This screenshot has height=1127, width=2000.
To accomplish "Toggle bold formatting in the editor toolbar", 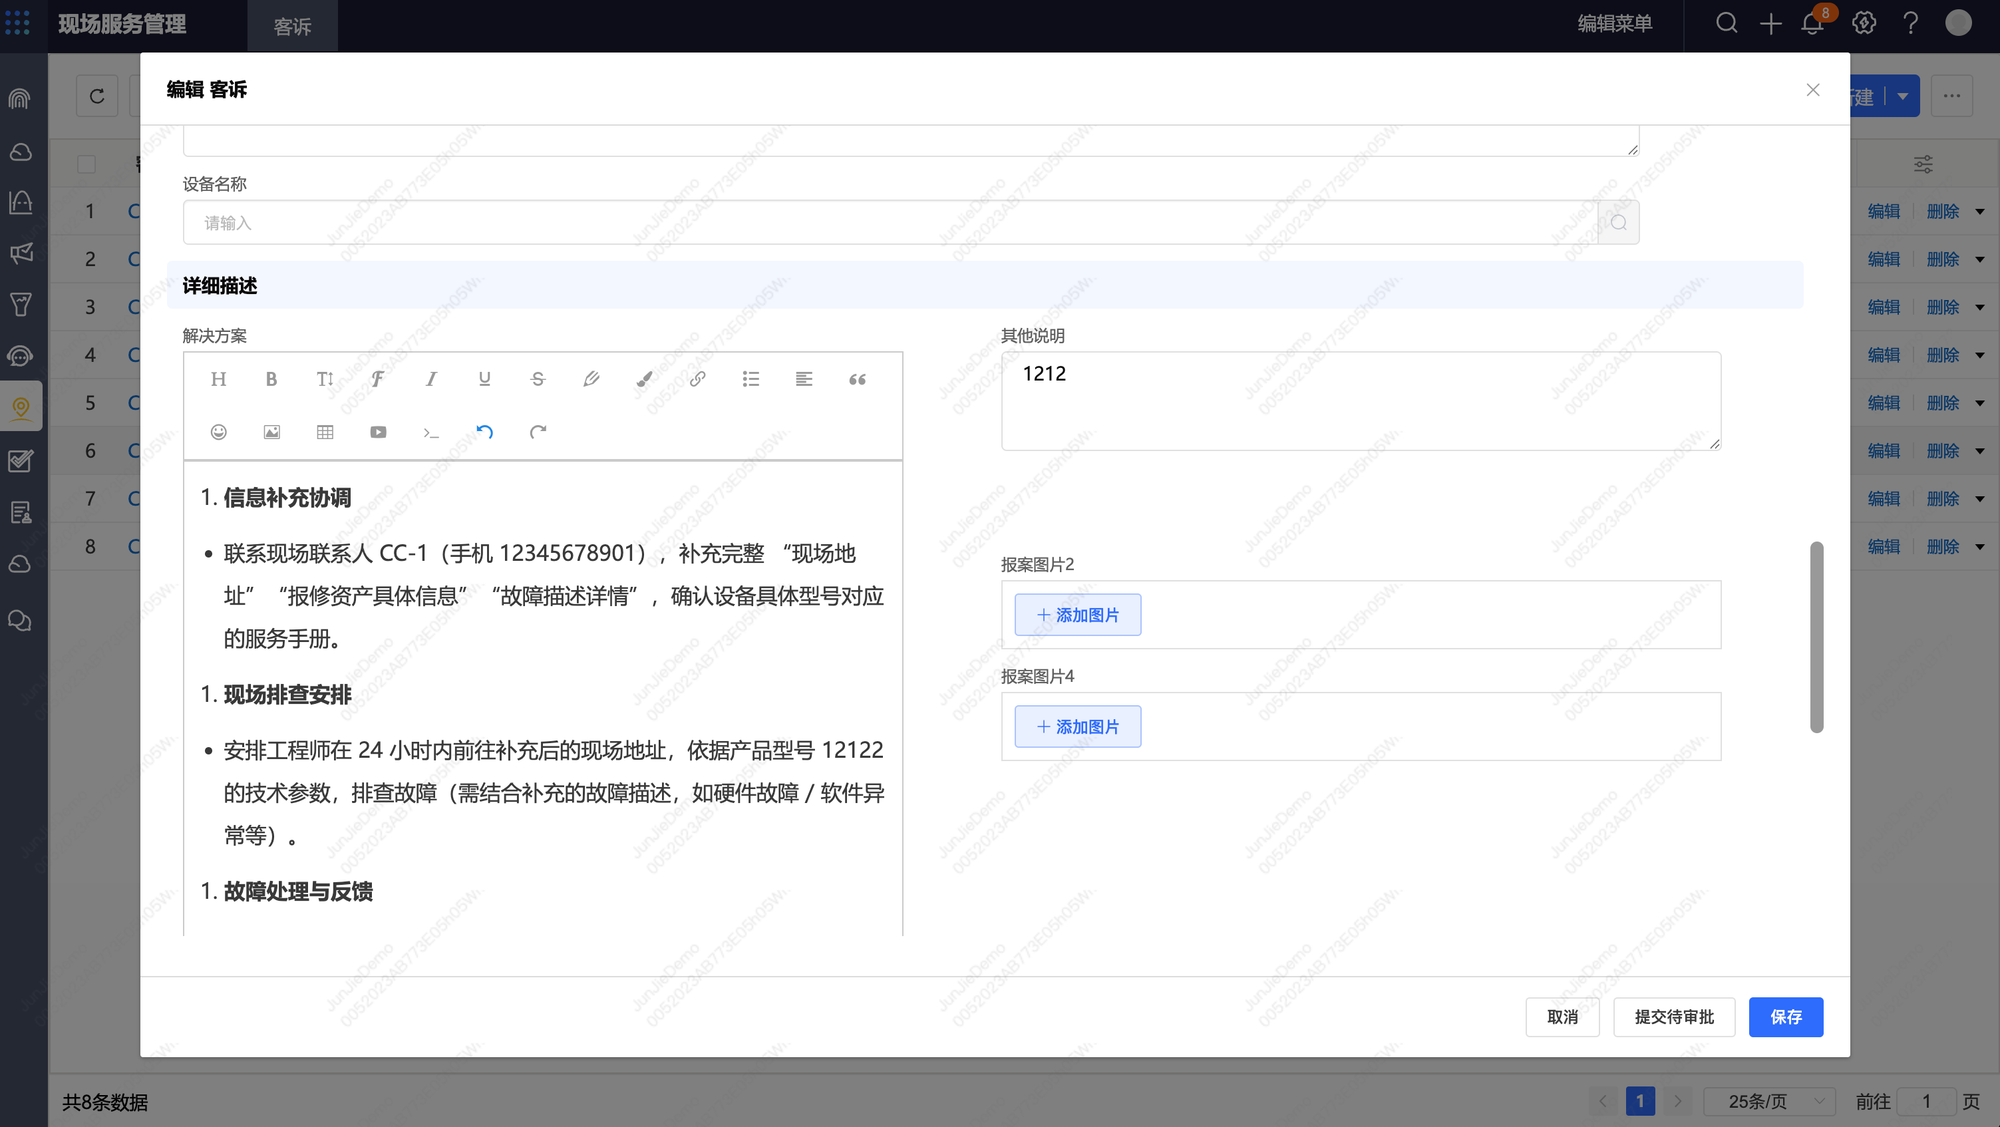I will coord(271,379).
